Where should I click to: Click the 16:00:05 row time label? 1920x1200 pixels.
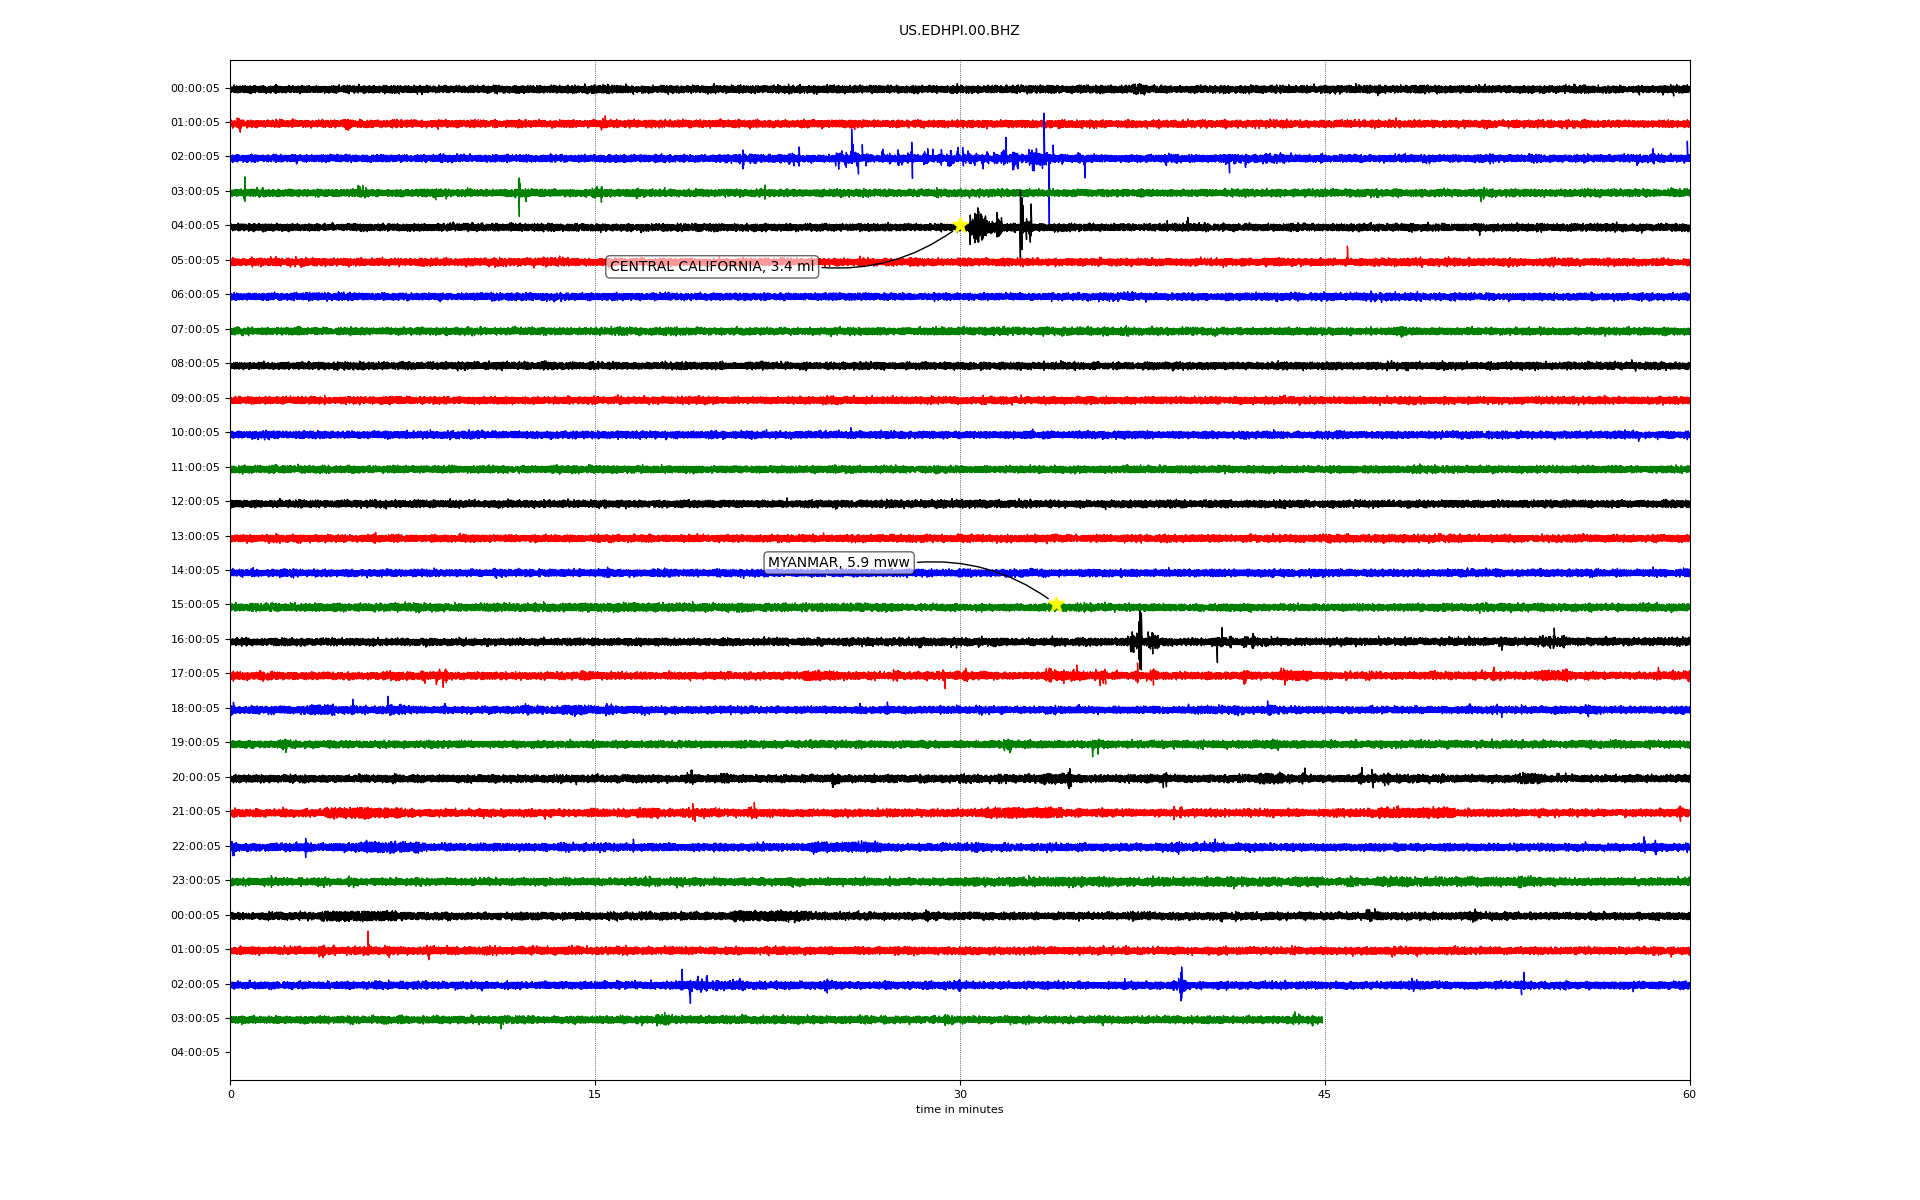[195, 639]
